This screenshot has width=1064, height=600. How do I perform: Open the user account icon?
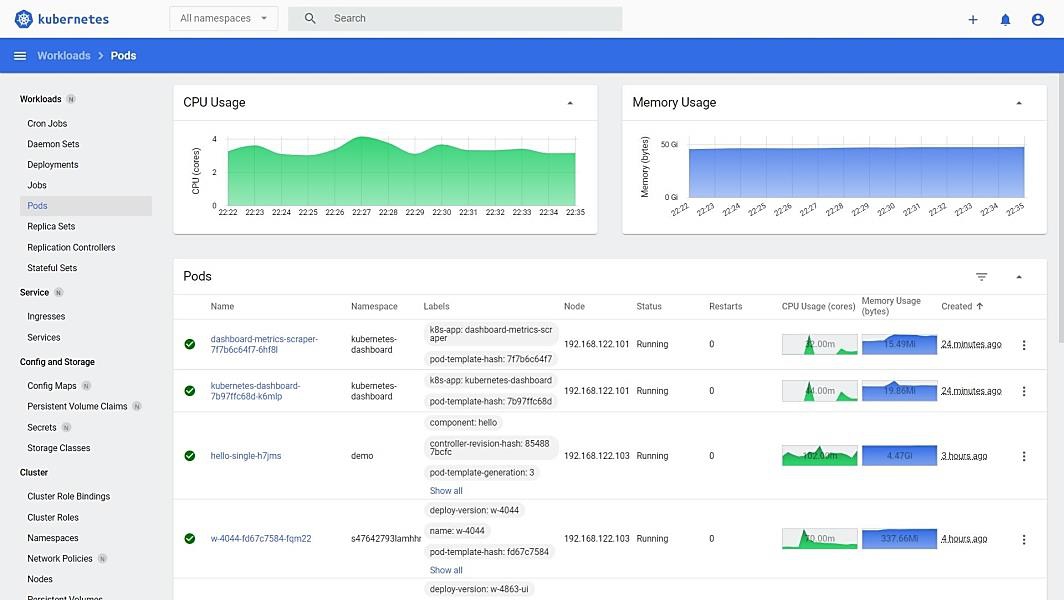(1037, 19)
